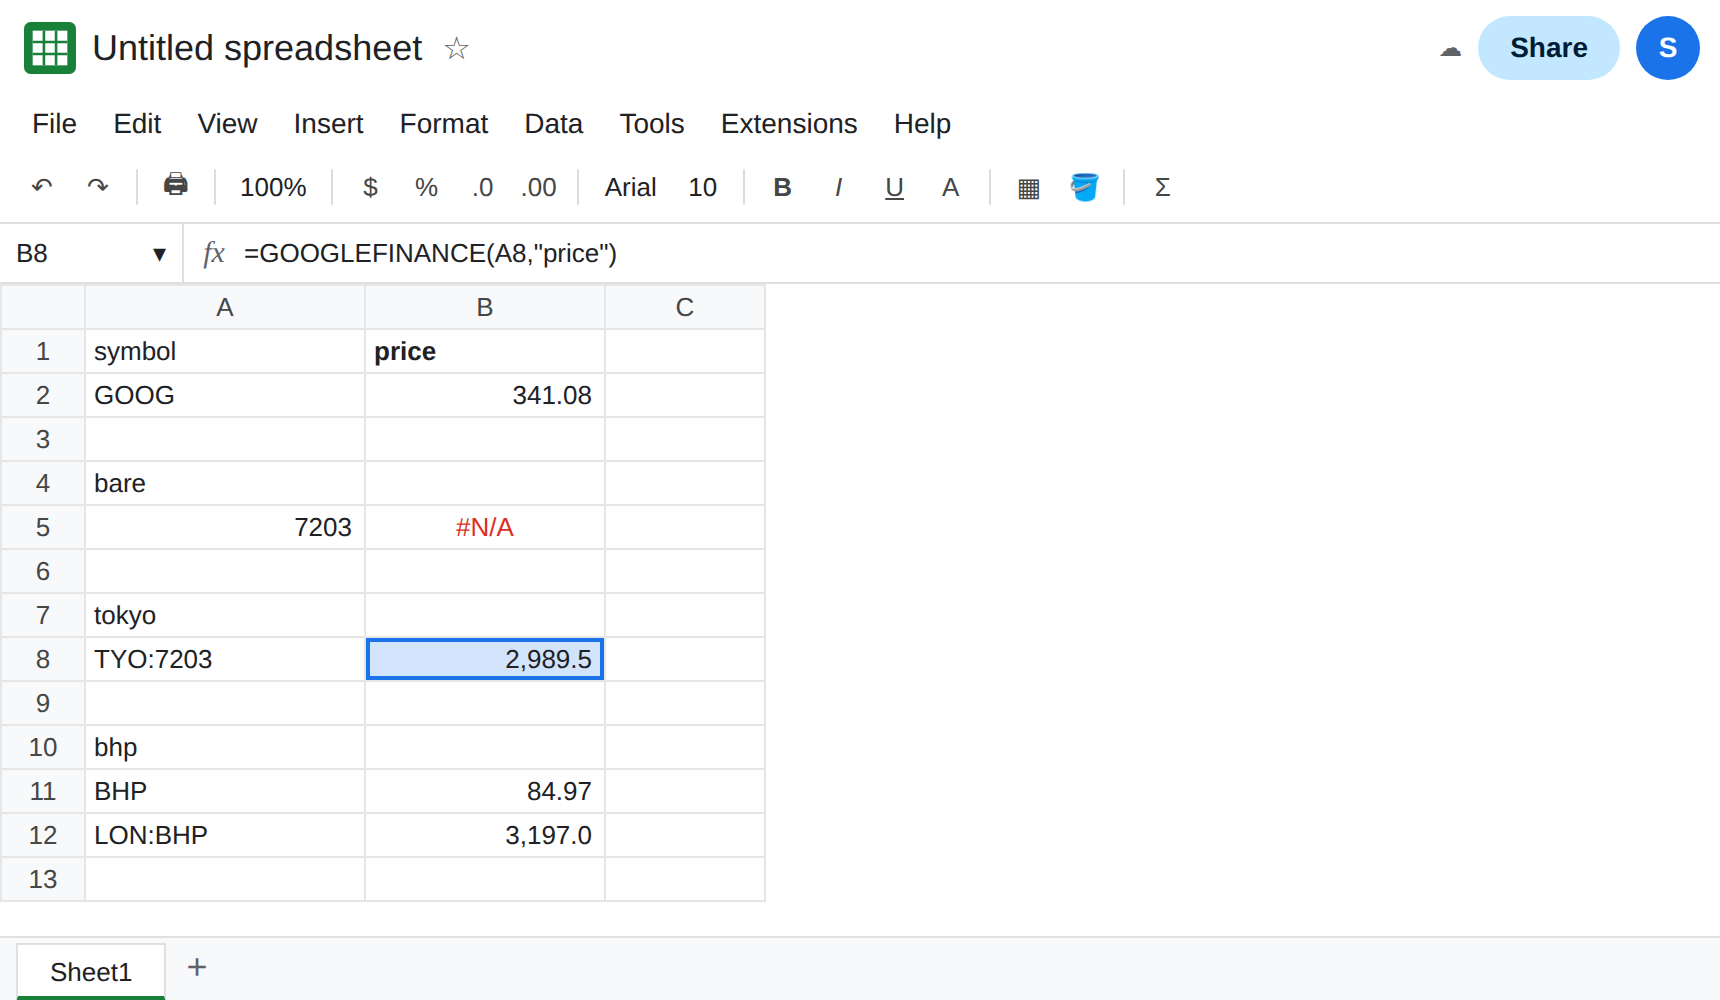Screen dimensions: 1720x1000
Task: Click the print icon
Action: pyautogui.click(x=176, y=185)
